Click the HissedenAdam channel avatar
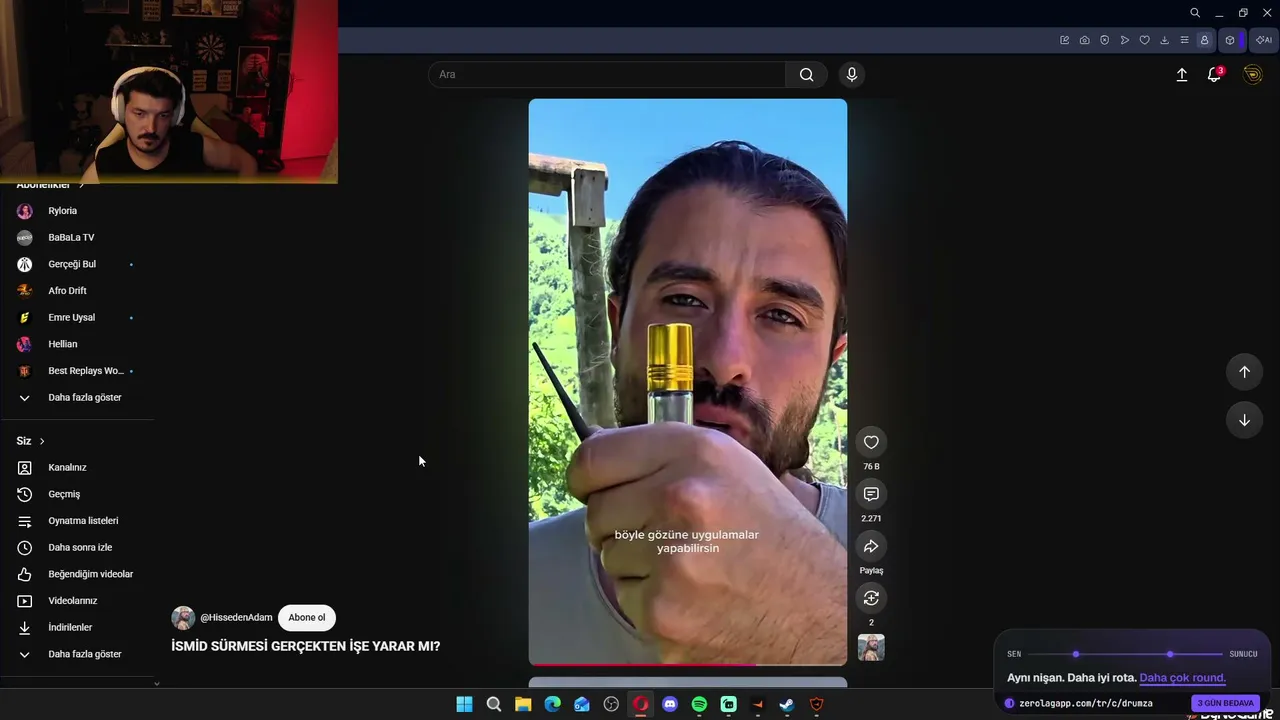Image resolution: width=1280 pixels, height=720 pixels. (x=183, y=618)
